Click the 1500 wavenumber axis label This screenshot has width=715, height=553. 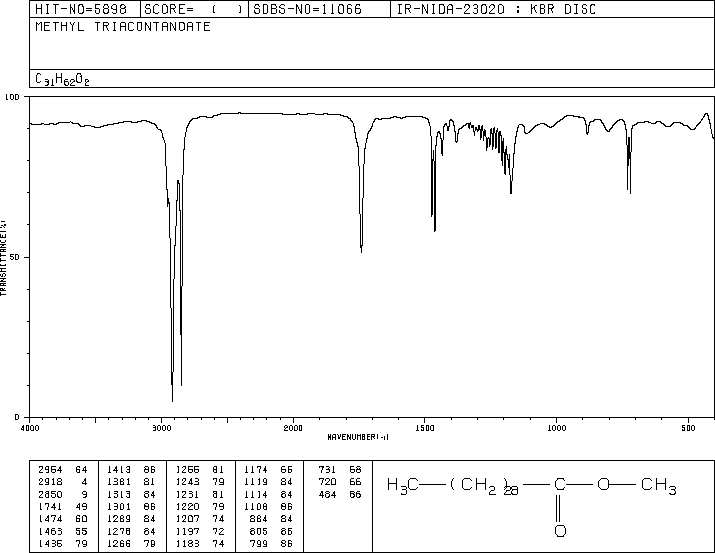click(x=425, y=428)
